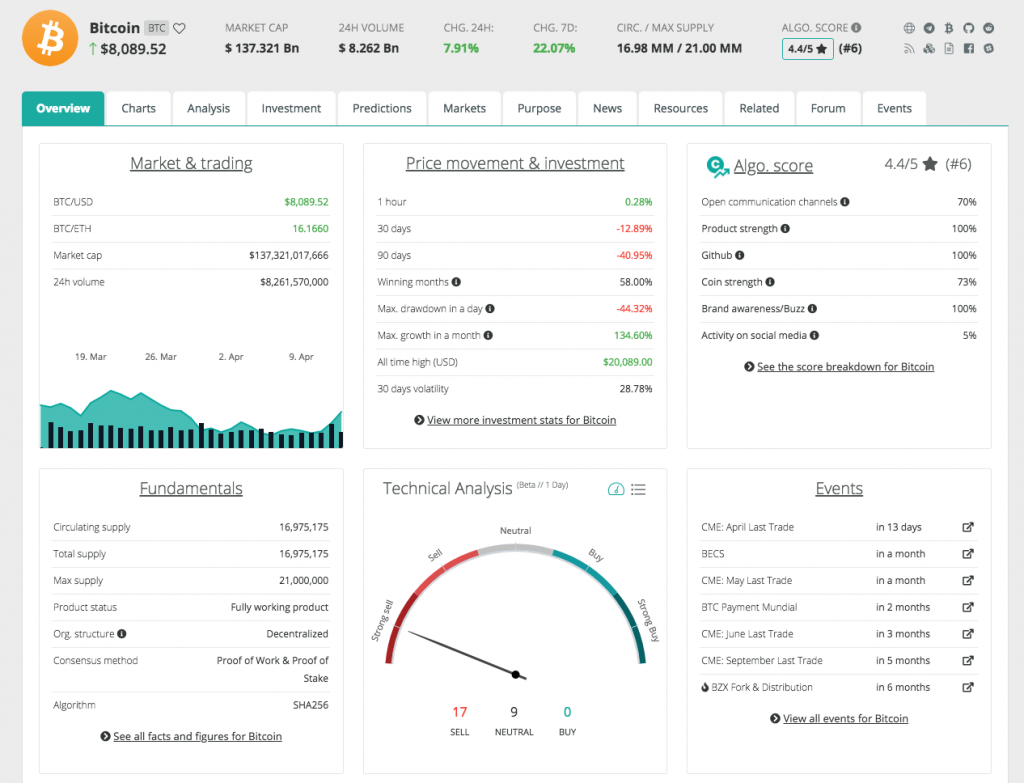Expand more investment stats for Bitcoin

tap(521, 420)
